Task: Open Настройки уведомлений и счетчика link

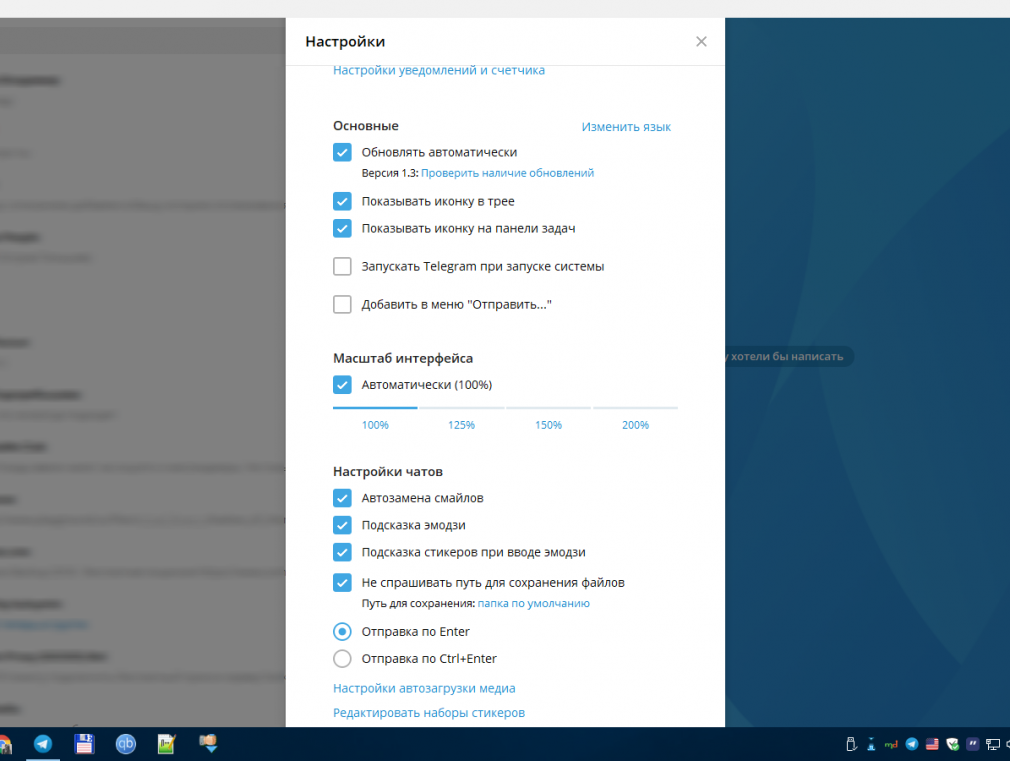Action: coord(439,70)
